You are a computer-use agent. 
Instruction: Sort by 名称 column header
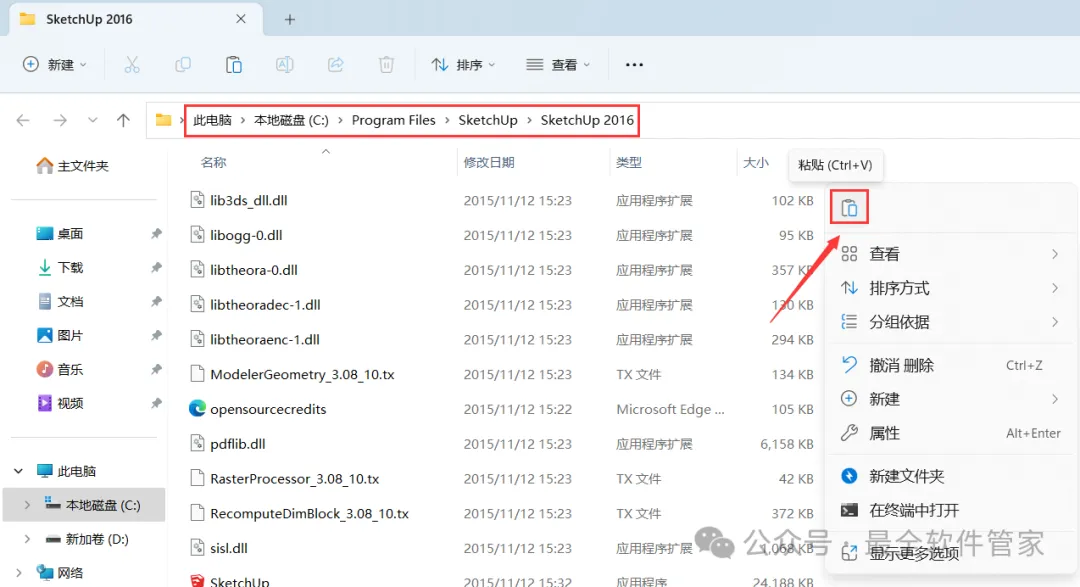[x=214, y=163]
